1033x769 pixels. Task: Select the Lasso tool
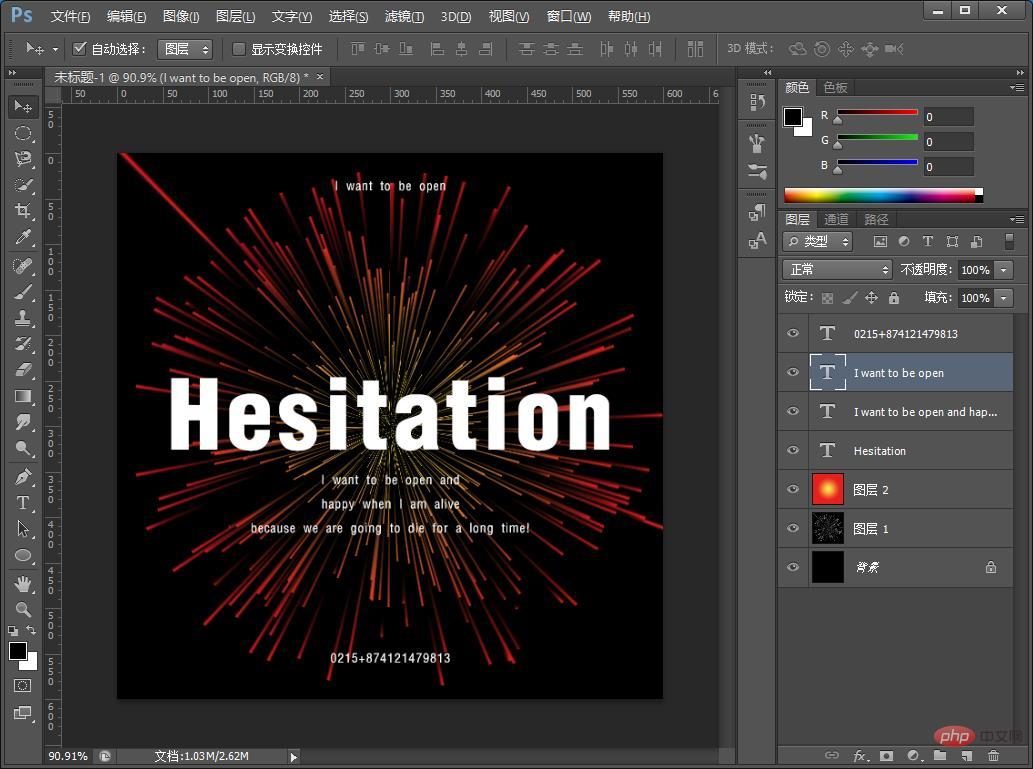23,159
